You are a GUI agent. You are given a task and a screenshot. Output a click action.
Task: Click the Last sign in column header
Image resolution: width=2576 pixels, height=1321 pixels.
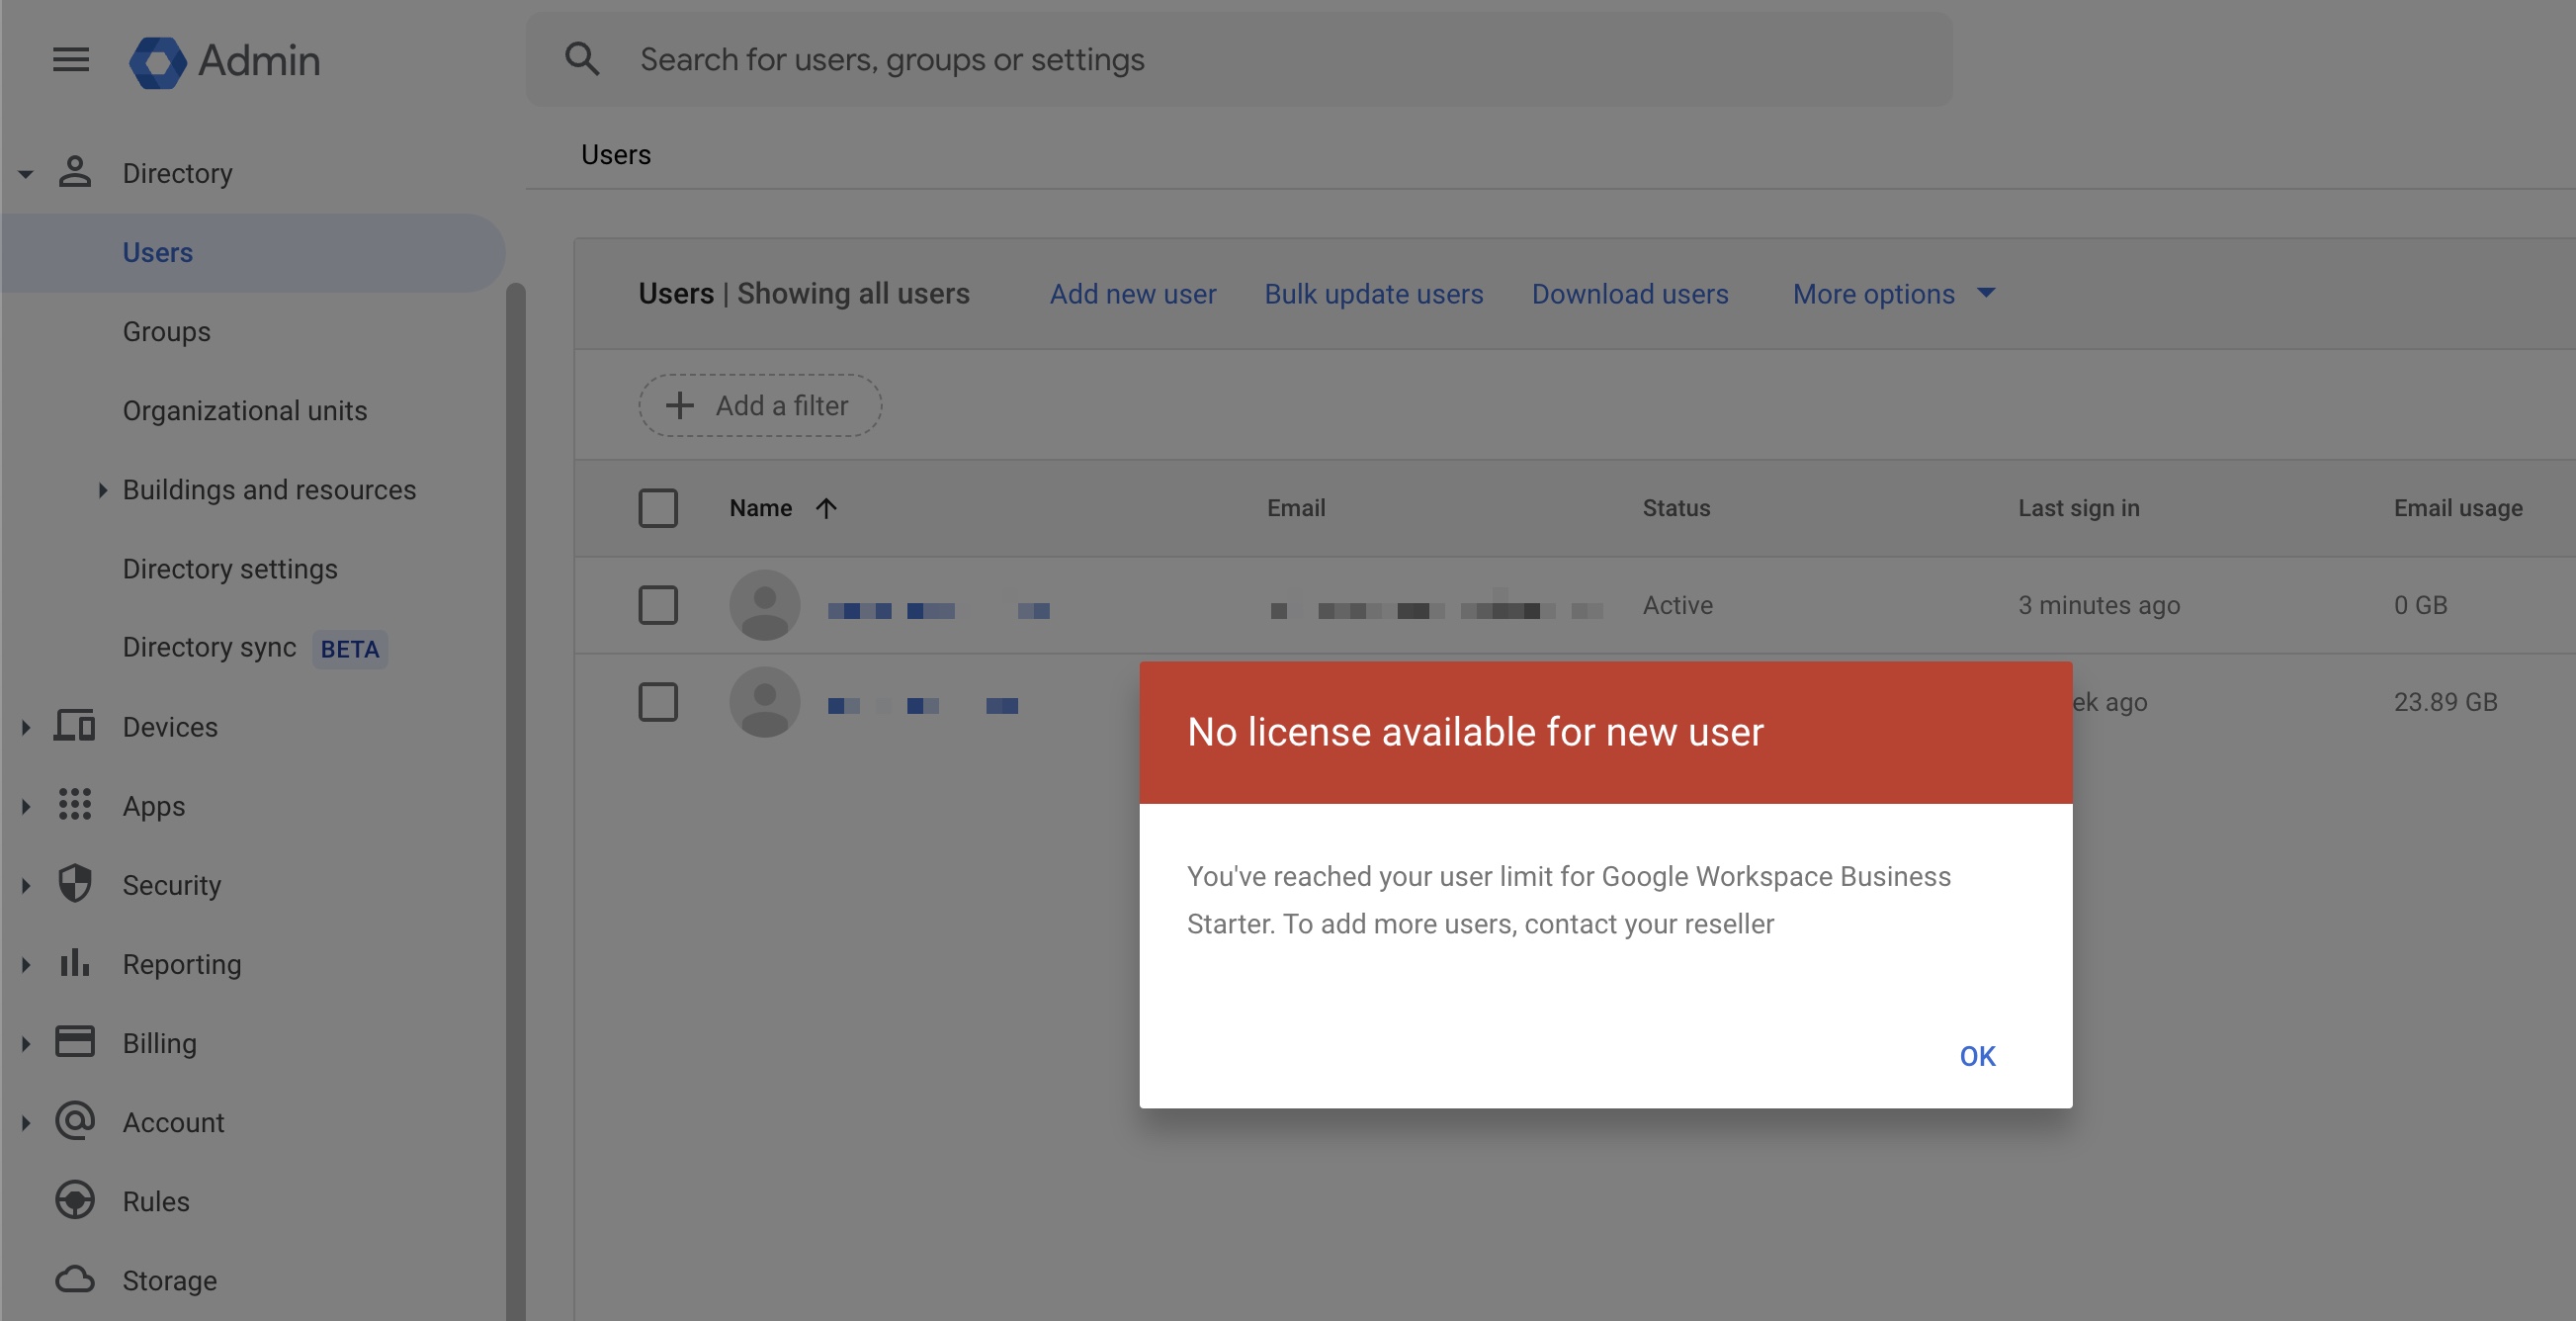[2078, 508]
